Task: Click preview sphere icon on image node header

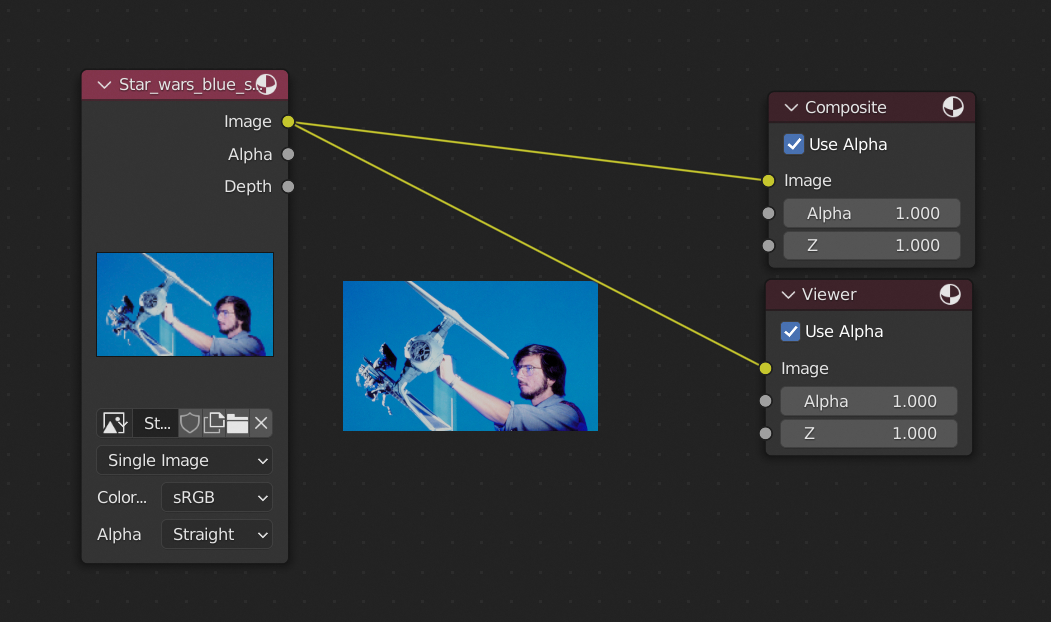Action: pos(266,84)
